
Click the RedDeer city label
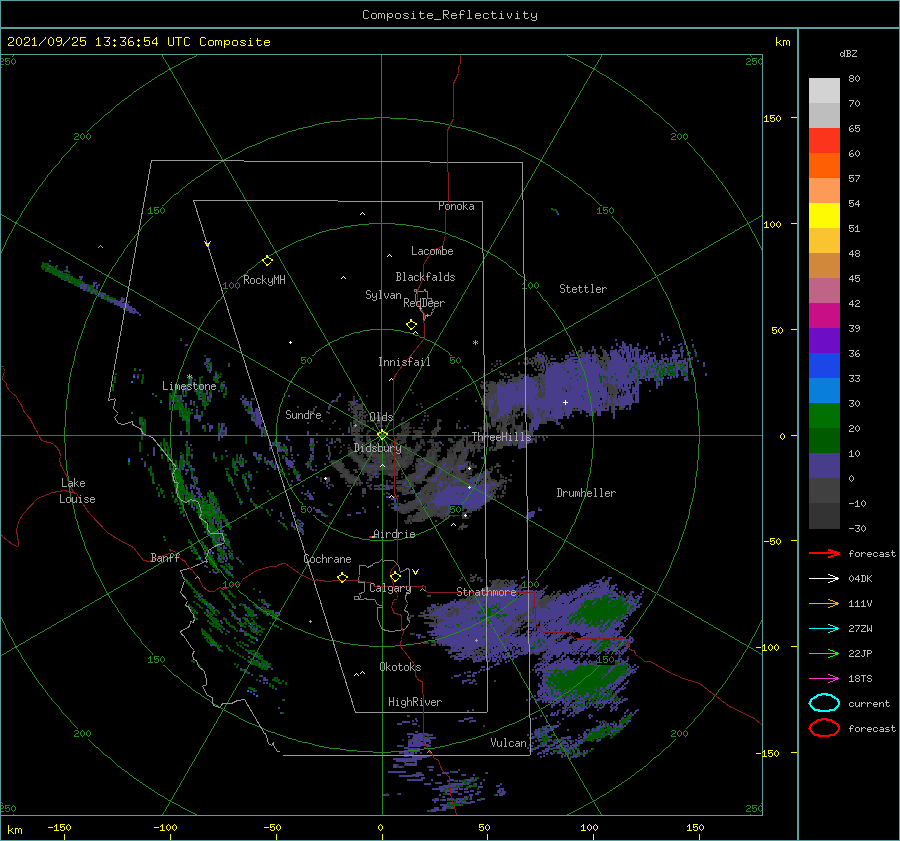click(424, 303)
